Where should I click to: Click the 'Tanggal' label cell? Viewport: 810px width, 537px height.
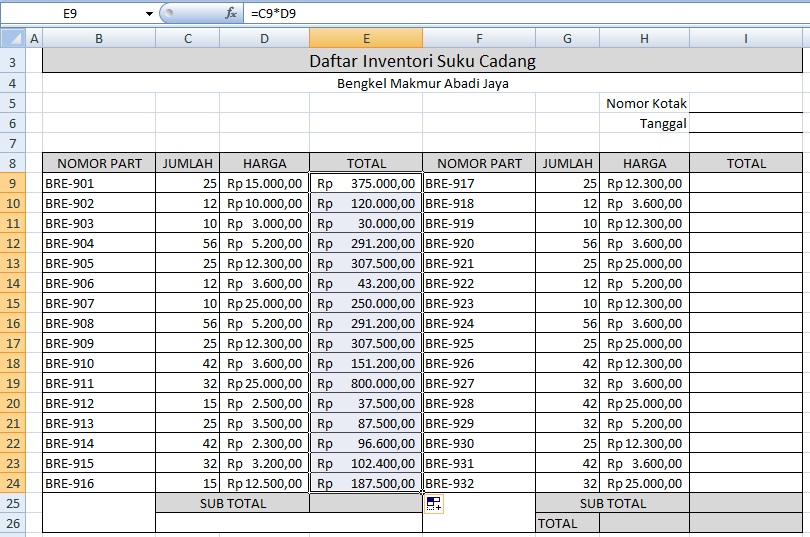[644, 123]
